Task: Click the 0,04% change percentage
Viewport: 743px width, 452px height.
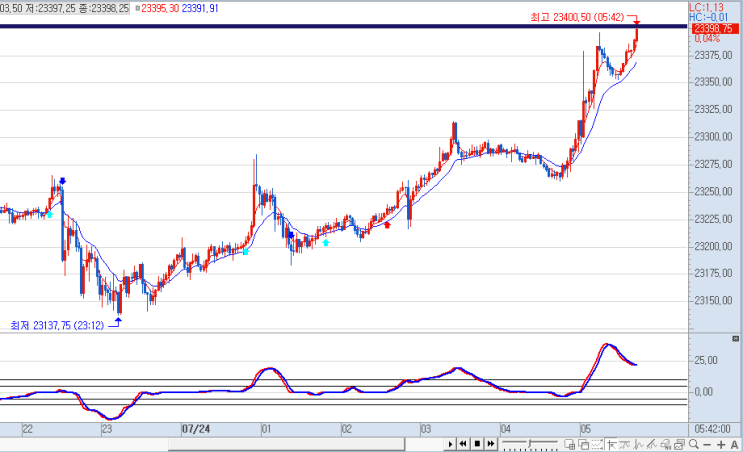Action: 707,38
